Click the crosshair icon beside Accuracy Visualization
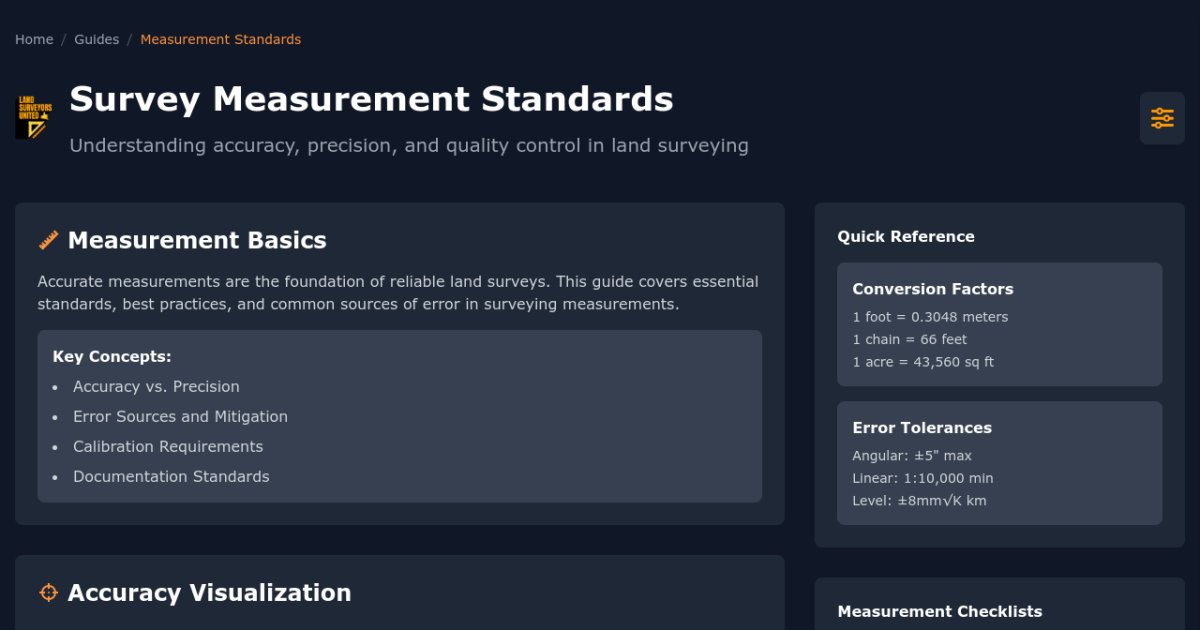Screen dimensions: 1200x630 [x=48, y=593]
